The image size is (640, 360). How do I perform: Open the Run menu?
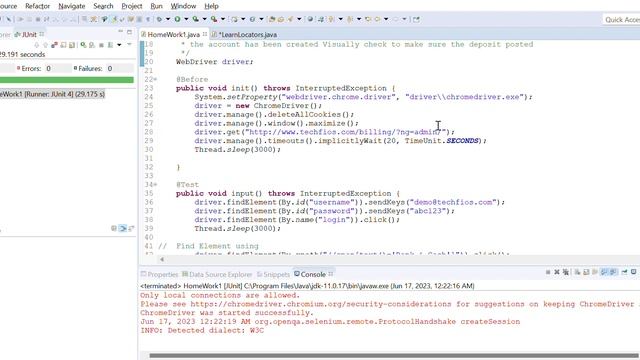click(156, 6)
